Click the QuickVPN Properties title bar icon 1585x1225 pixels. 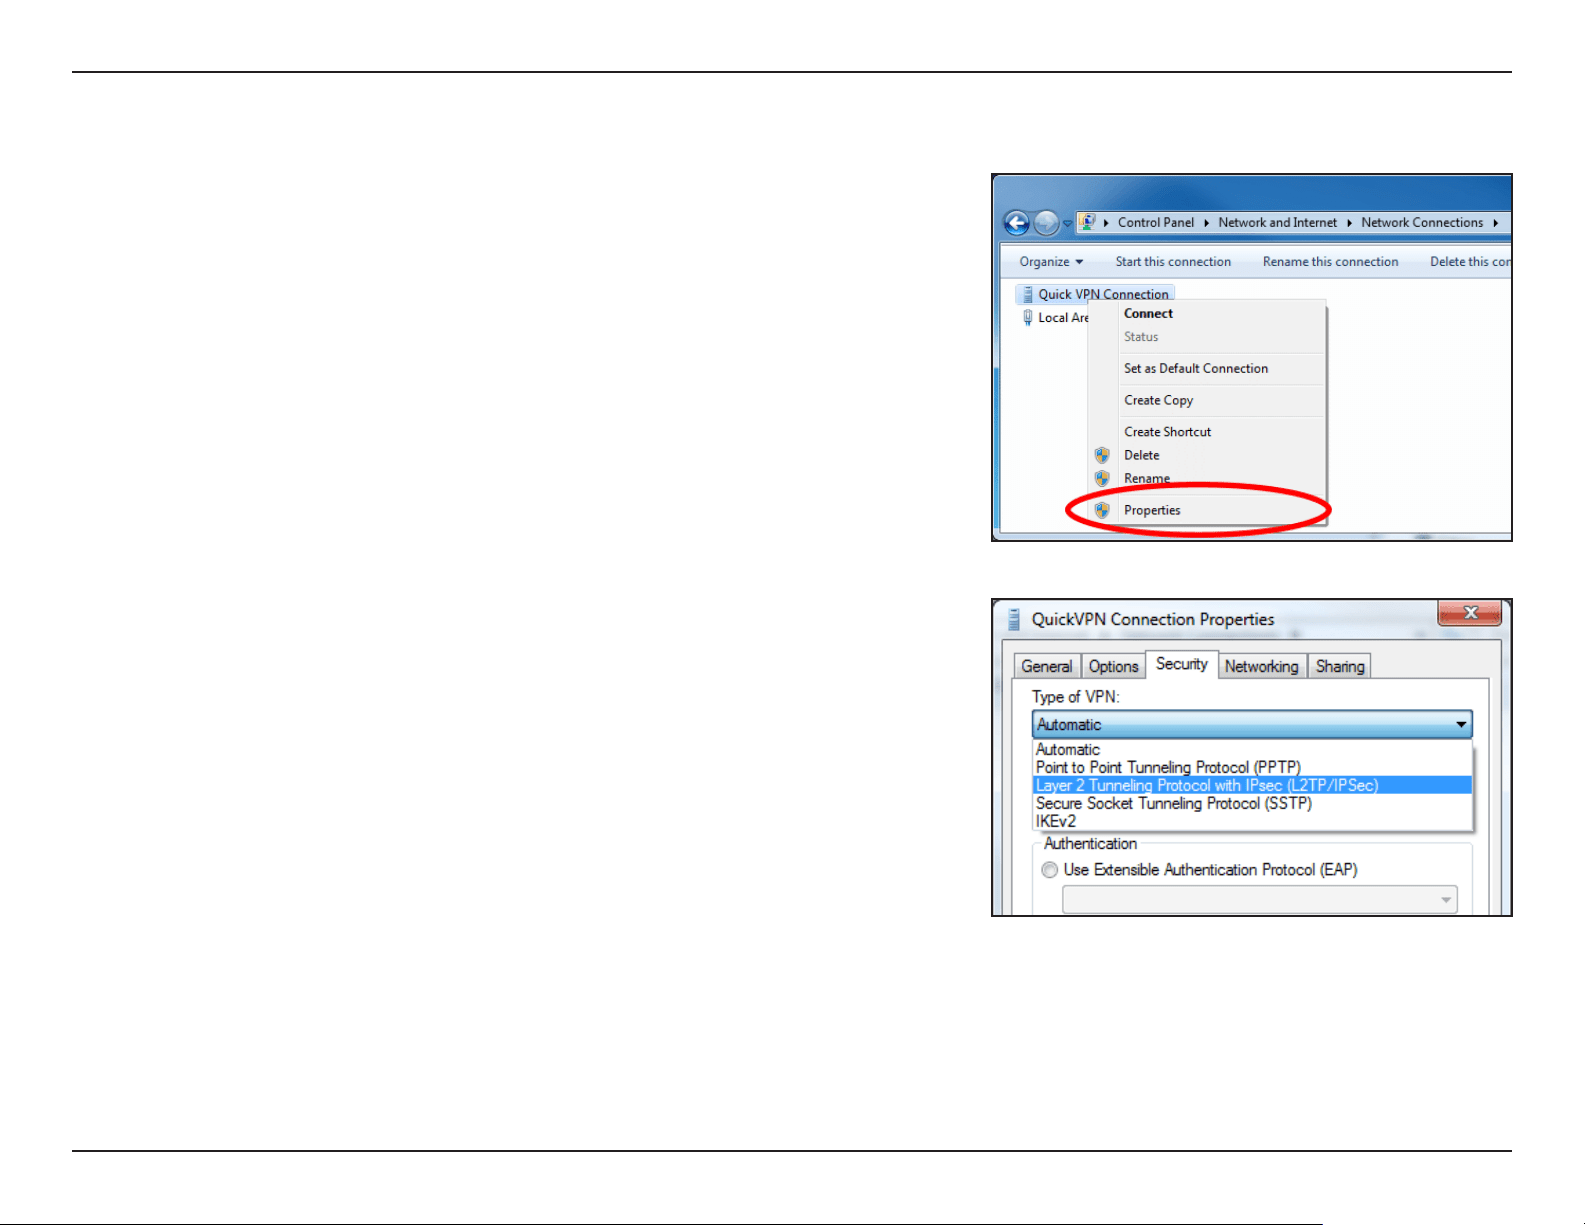tap(1014, 619)
